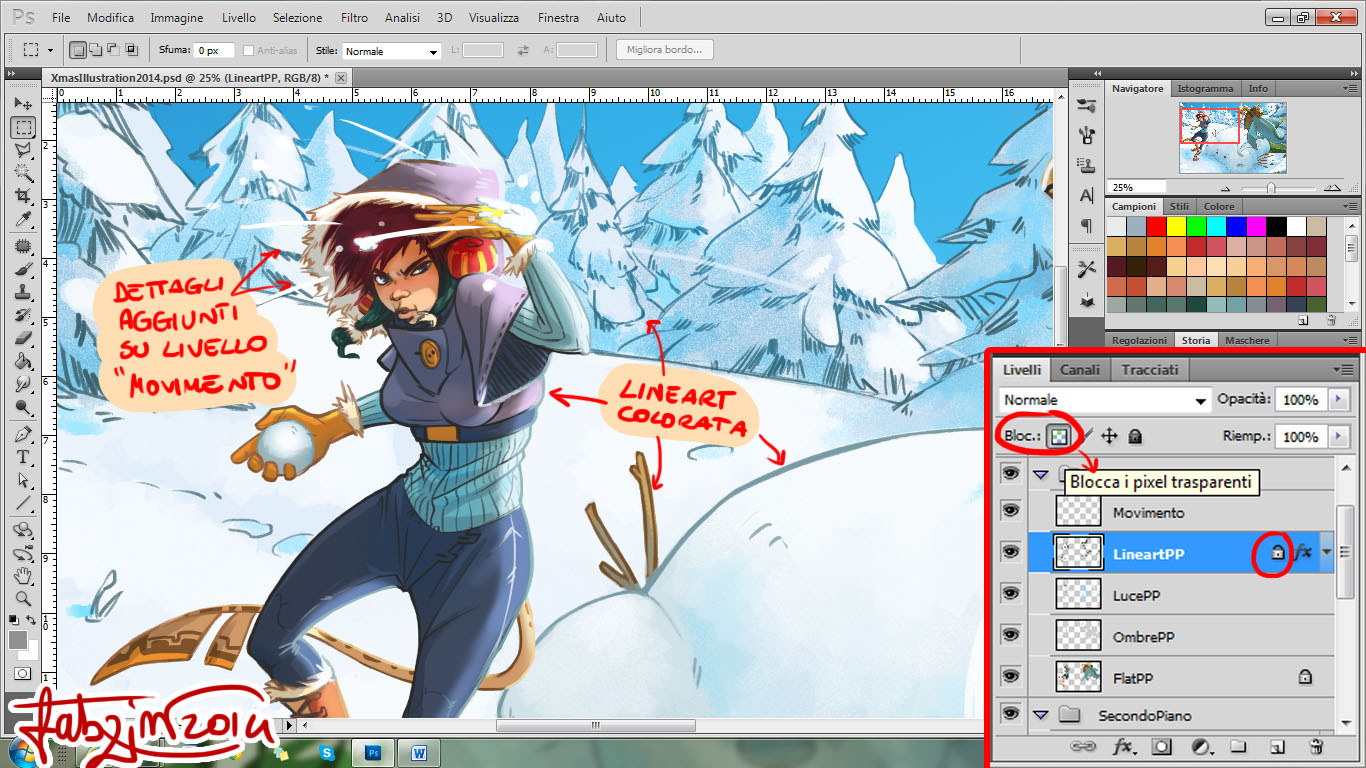Pick the red swatch in Campioni
This screenshot has width=1366, height=768.
(x=1156, y=227)
